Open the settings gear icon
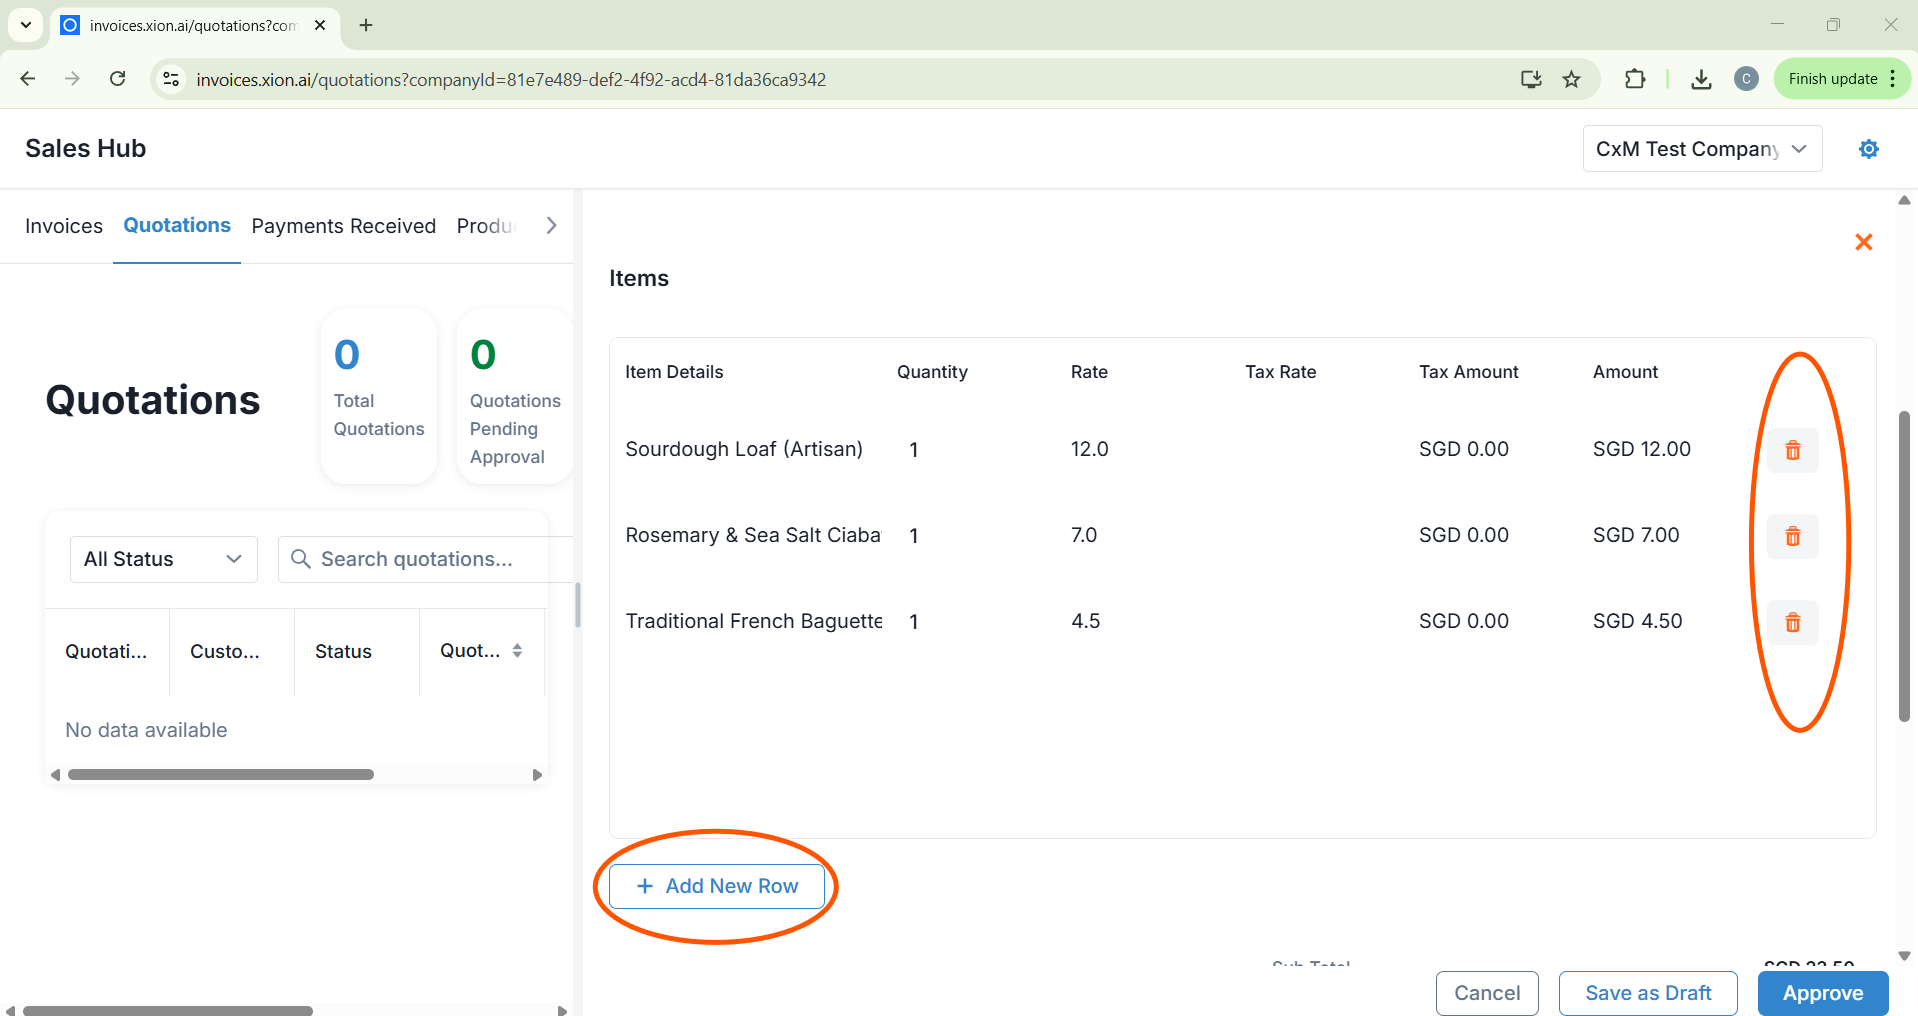The height and width of the screenshot is (1016, 1918). (1868, 149)
